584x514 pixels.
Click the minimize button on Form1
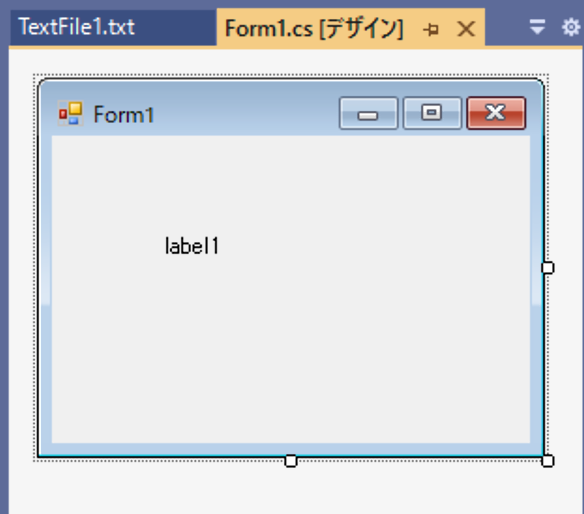tap(368, 113)
